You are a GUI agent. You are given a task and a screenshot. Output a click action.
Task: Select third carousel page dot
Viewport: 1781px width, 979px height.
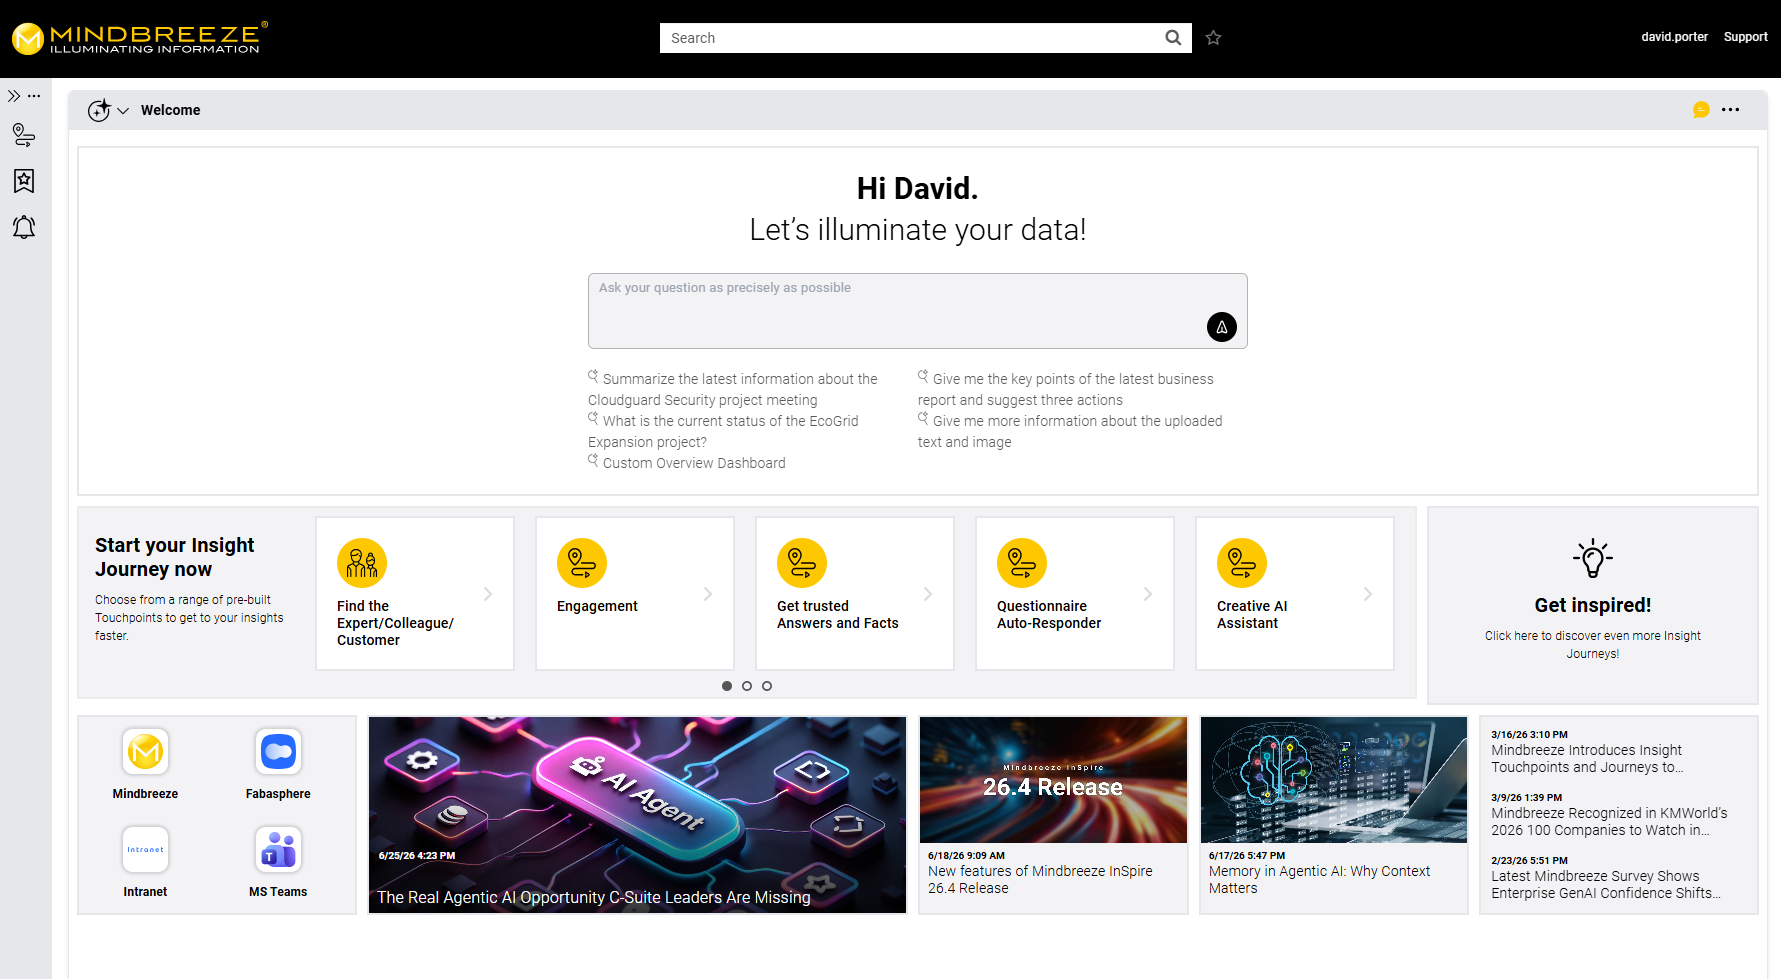point(767,686)
